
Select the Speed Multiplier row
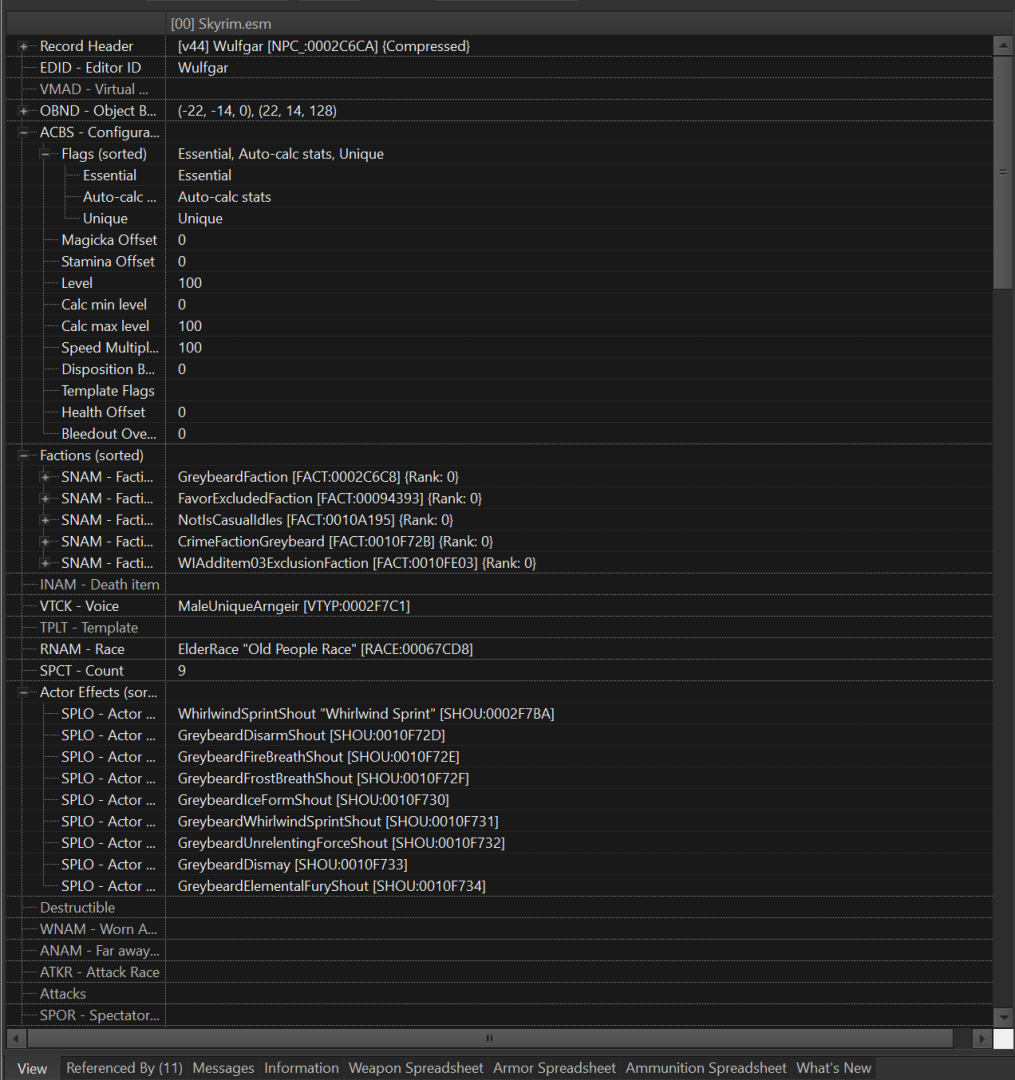(x=499, y=348)
